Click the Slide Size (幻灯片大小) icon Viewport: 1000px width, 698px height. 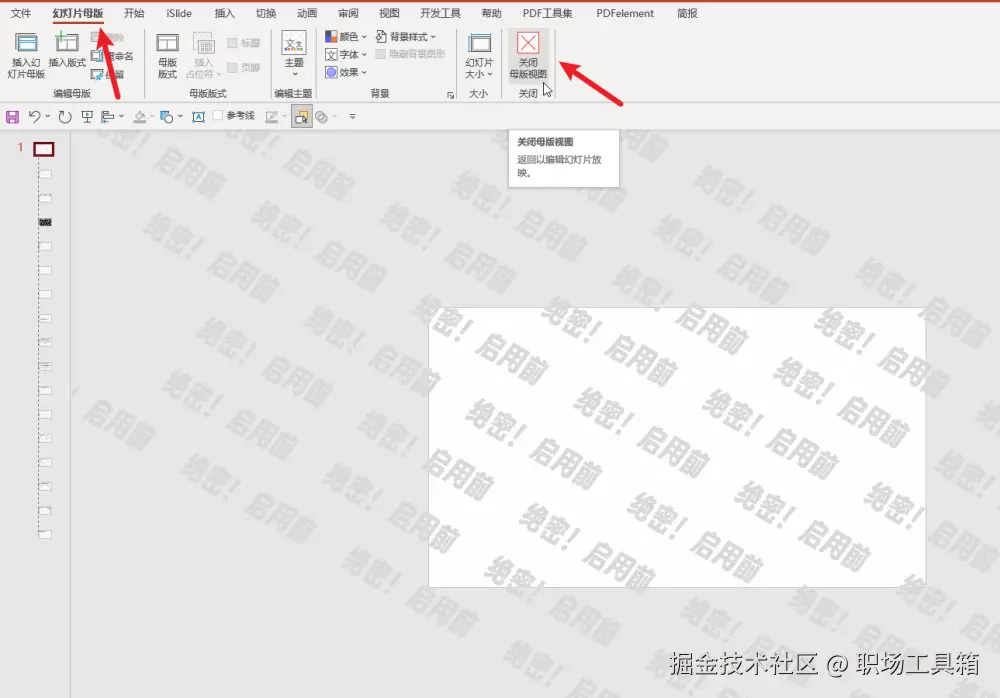[x=479, y=43]
